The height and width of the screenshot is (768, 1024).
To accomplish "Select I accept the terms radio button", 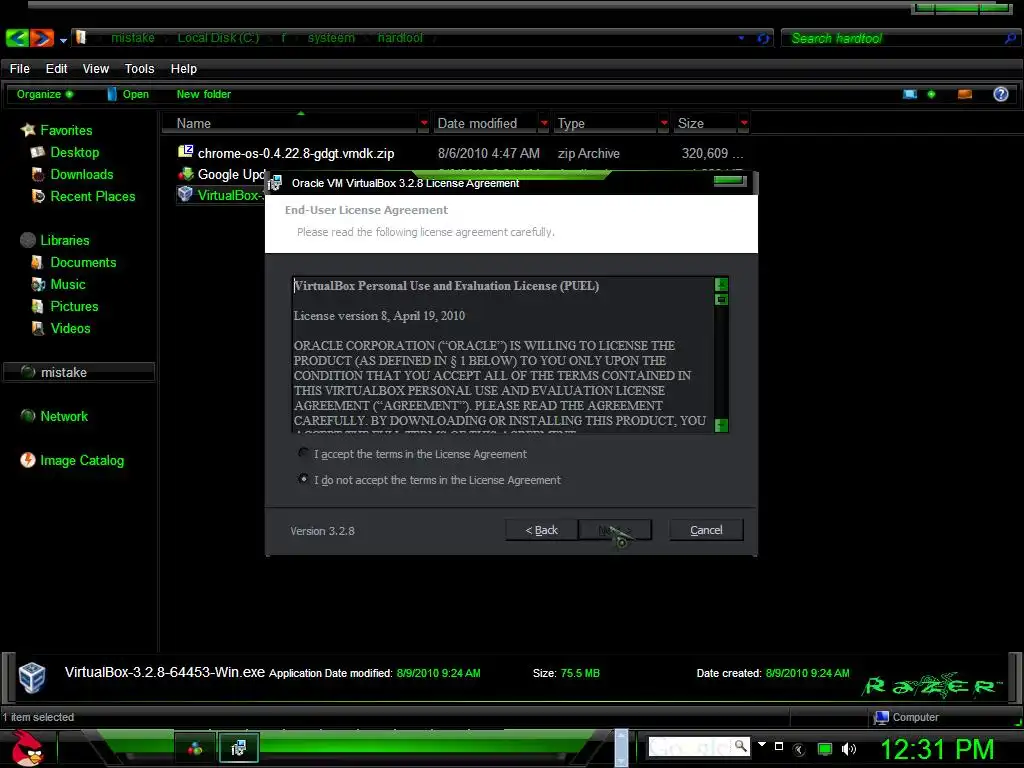I will tap(303, 453).
